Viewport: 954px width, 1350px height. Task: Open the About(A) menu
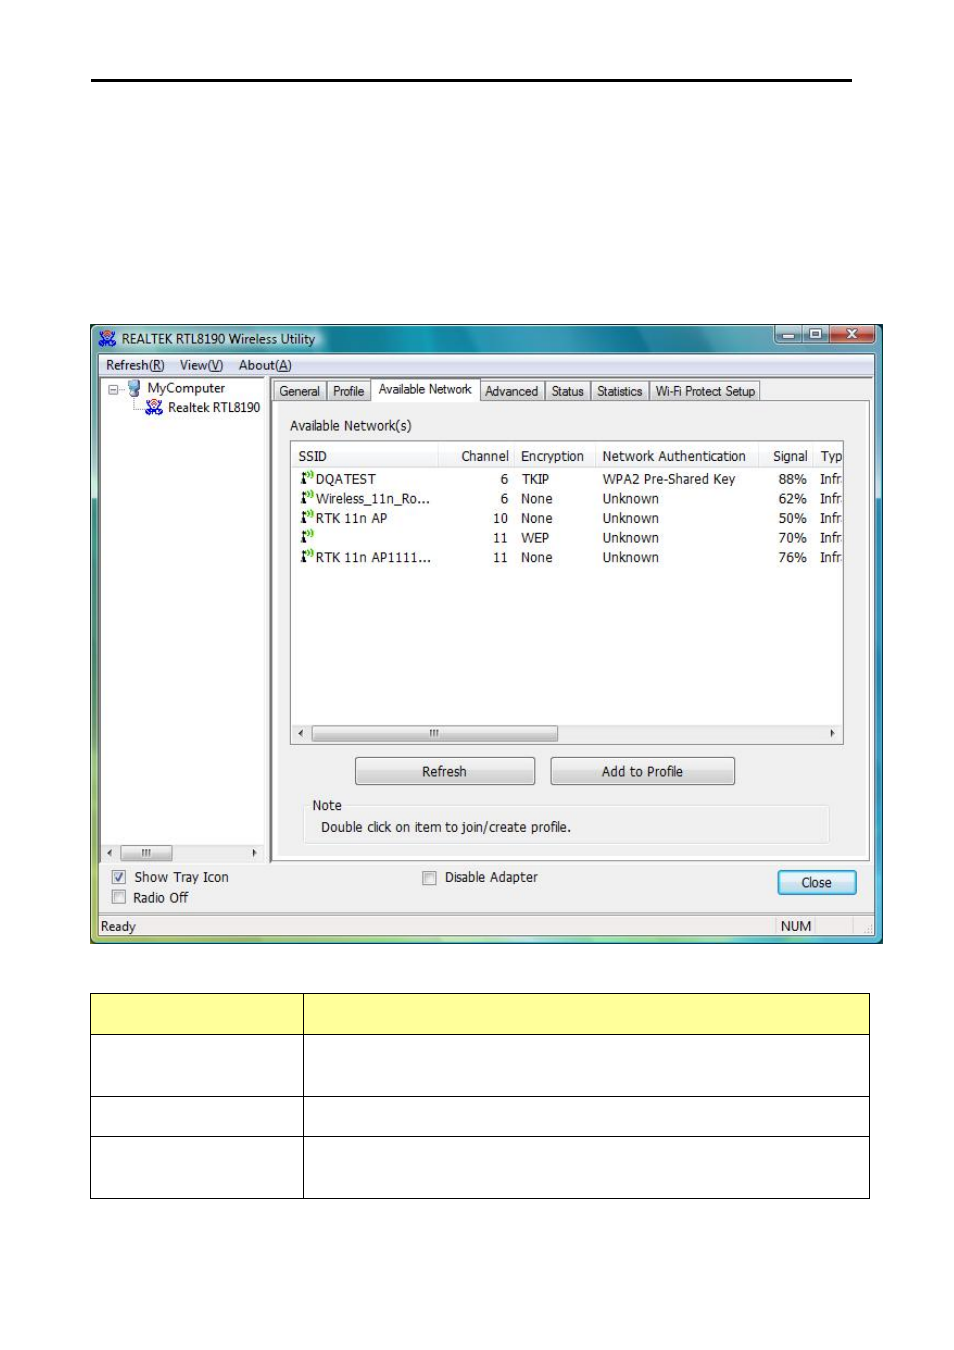pos(265,365)
